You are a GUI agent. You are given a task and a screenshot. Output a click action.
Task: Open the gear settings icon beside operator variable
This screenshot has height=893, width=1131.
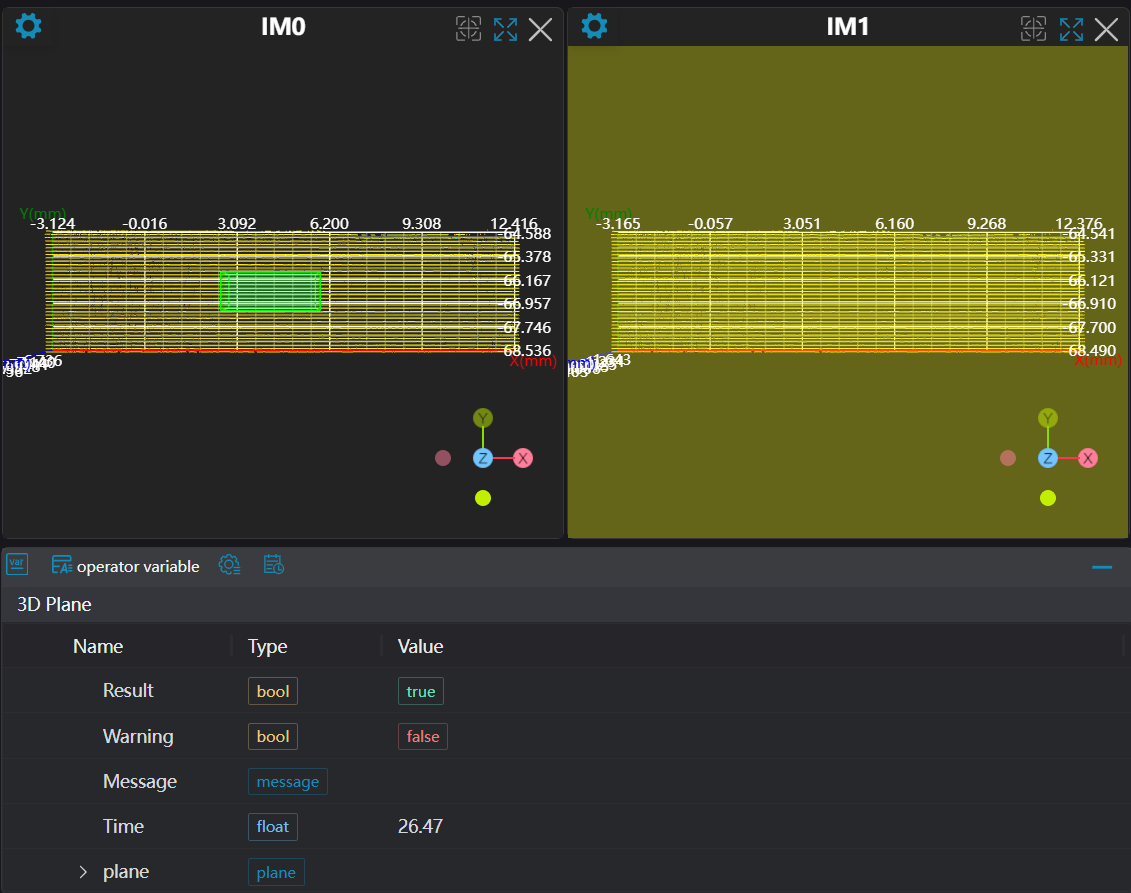tap(229, 565)
